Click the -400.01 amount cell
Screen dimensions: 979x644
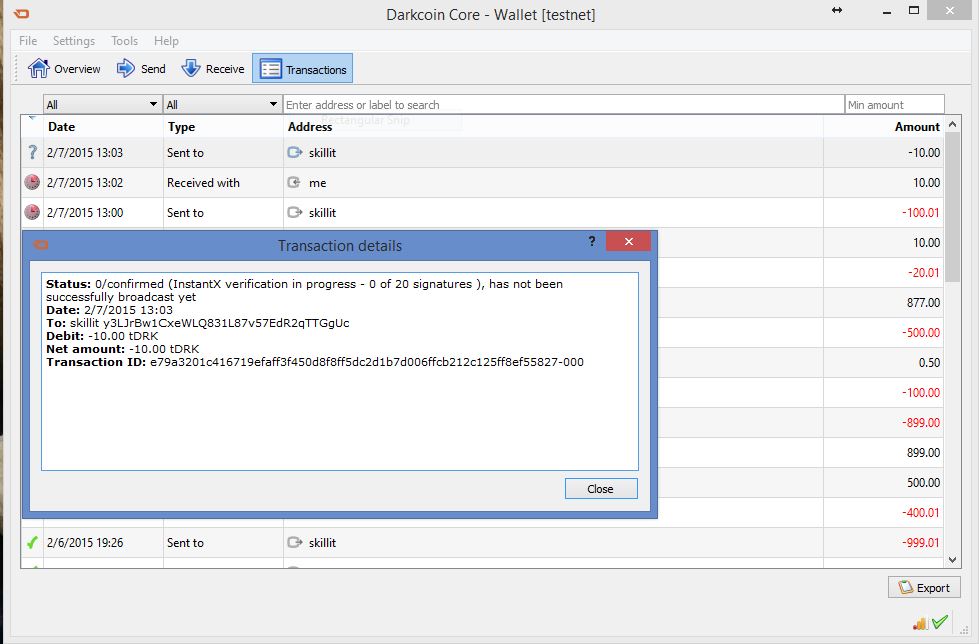point(883,512)
